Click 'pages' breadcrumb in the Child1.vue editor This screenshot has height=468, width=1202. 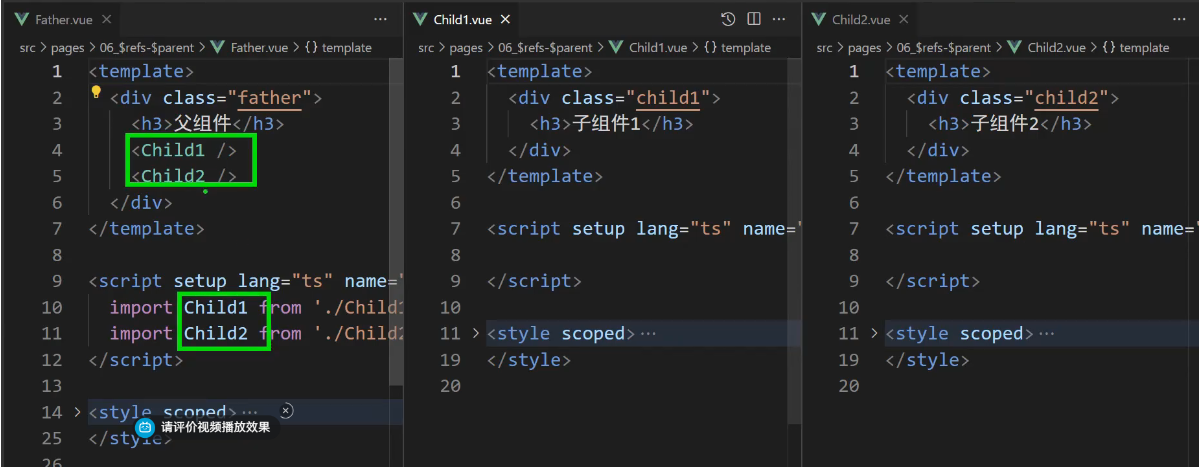pos(466,47)
